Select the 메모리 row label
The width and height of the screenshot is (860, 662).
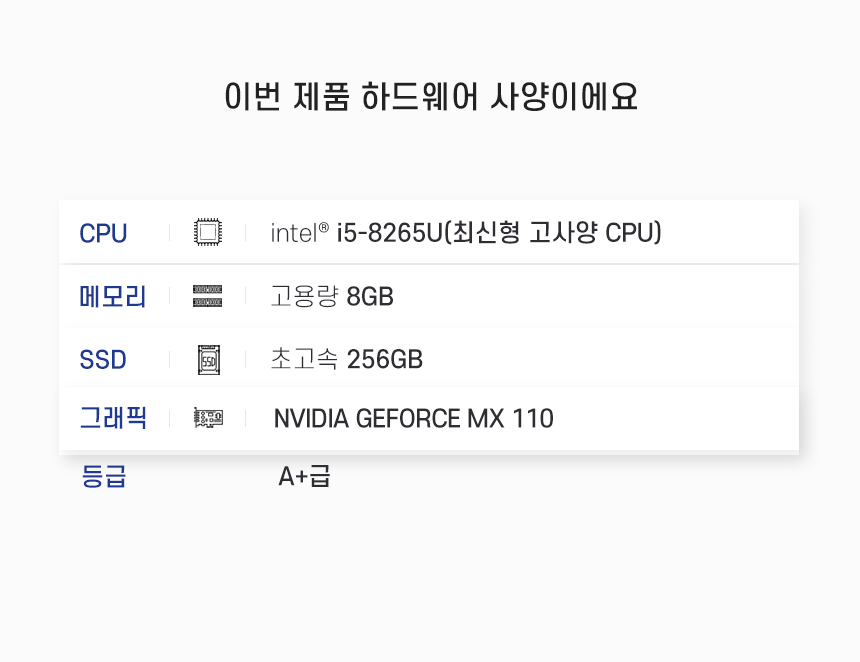click(x=112, y=296)
